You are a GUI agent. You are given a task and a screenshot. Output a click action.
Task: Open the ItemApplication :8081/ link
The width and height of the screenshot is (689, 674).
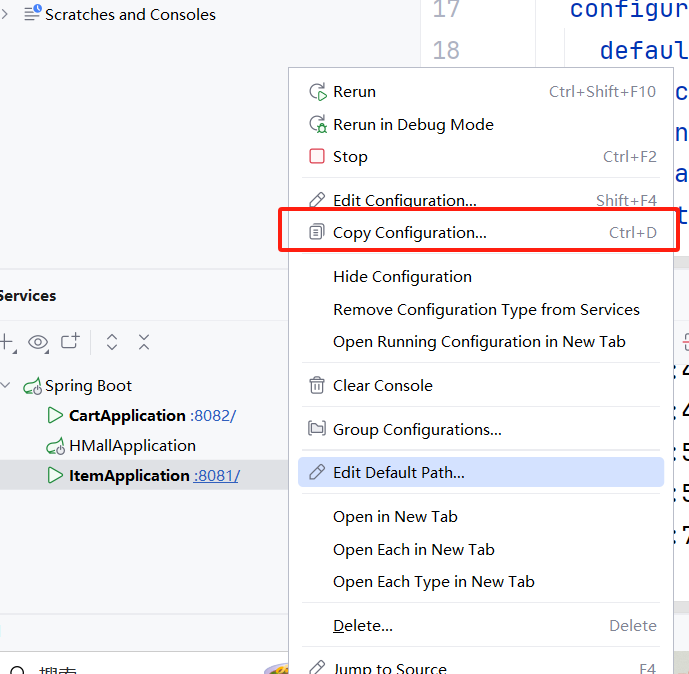coord(217,476)
